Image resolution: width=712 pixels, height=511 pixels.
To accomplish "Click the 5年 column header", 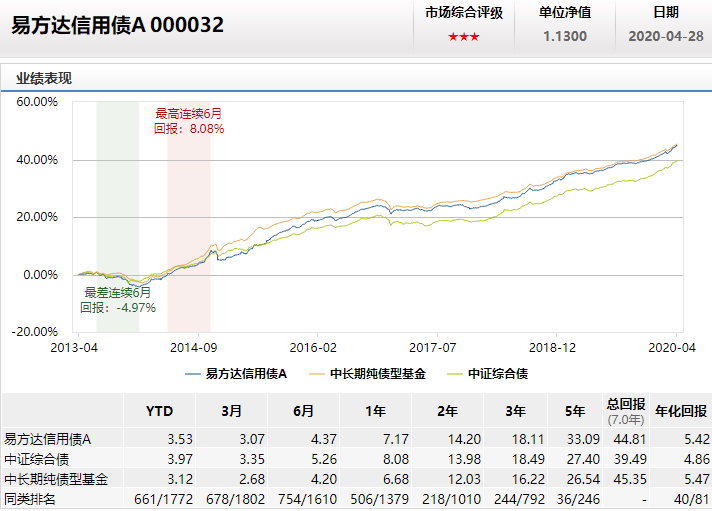I will [x=575, y=412].
